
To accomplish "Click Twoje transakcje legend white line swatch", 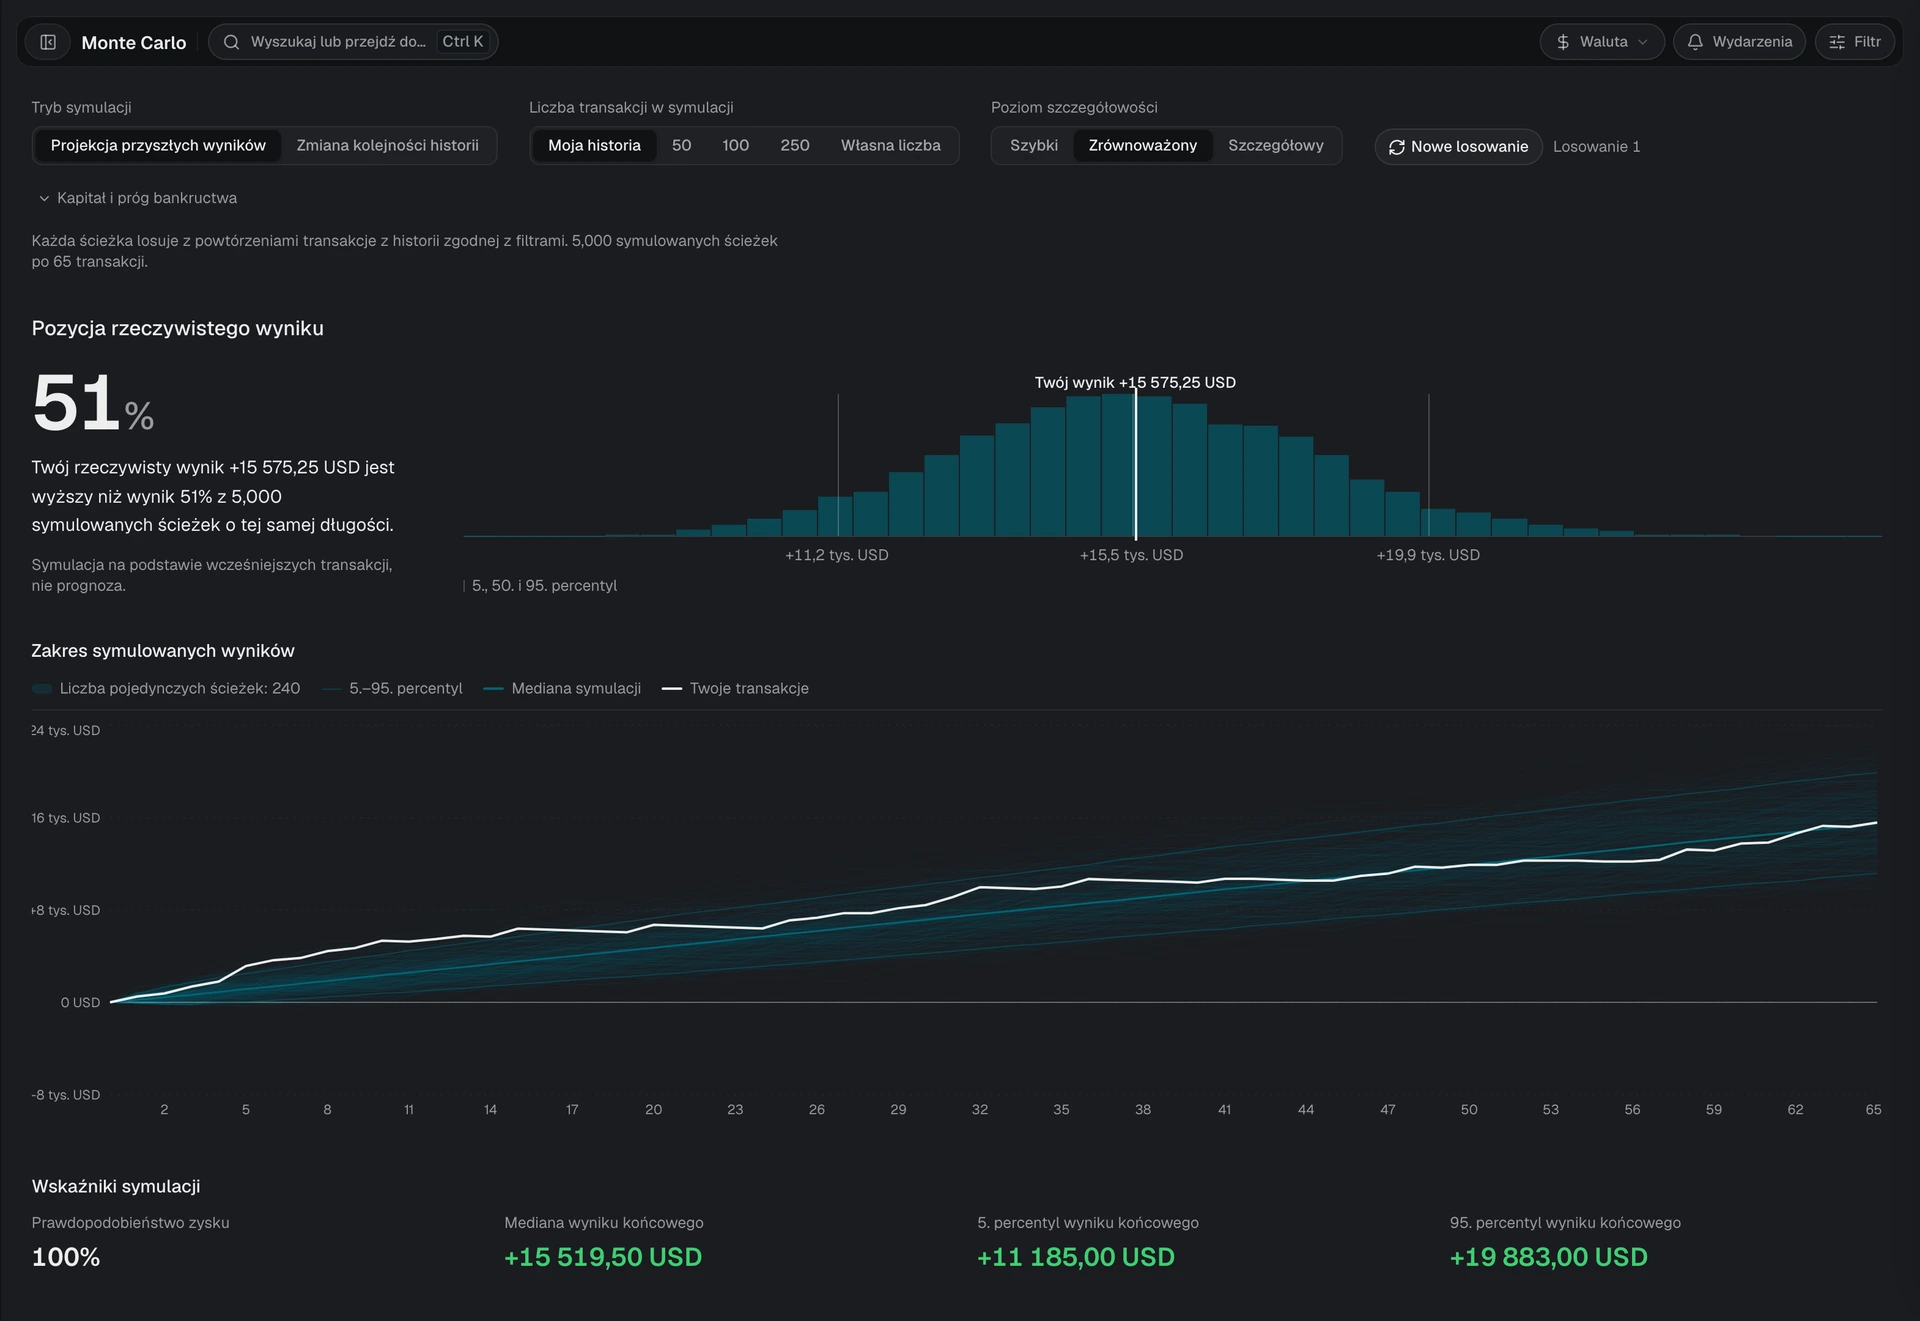I will tap(672, 689).
